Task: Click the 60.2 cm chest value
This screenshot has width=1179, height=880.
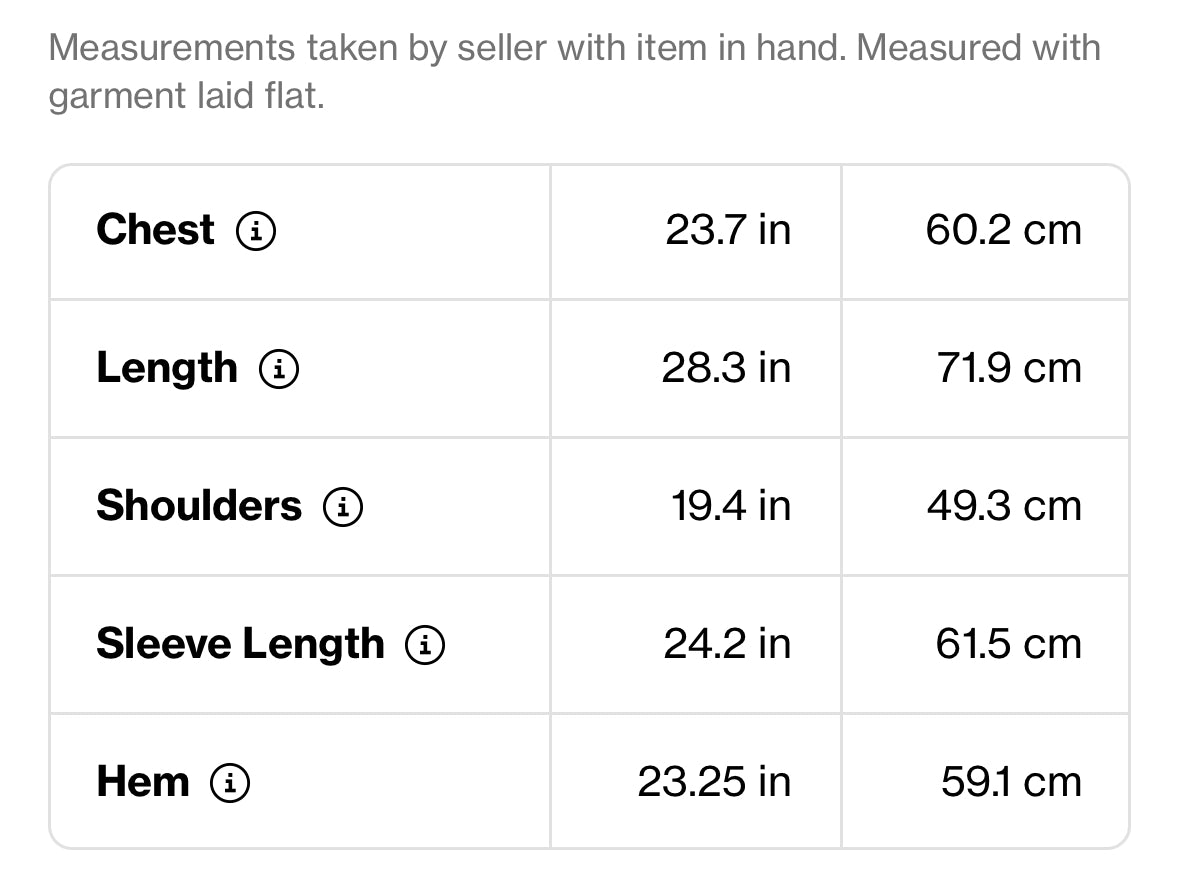Action: pos(1004,230)
